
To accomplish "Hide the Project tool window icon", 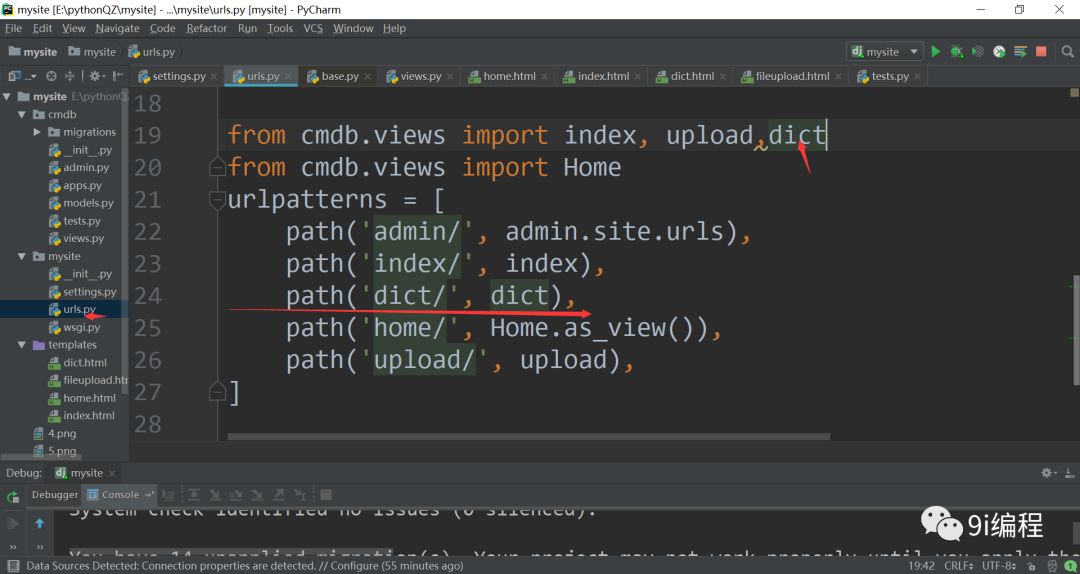I will 118,76.
